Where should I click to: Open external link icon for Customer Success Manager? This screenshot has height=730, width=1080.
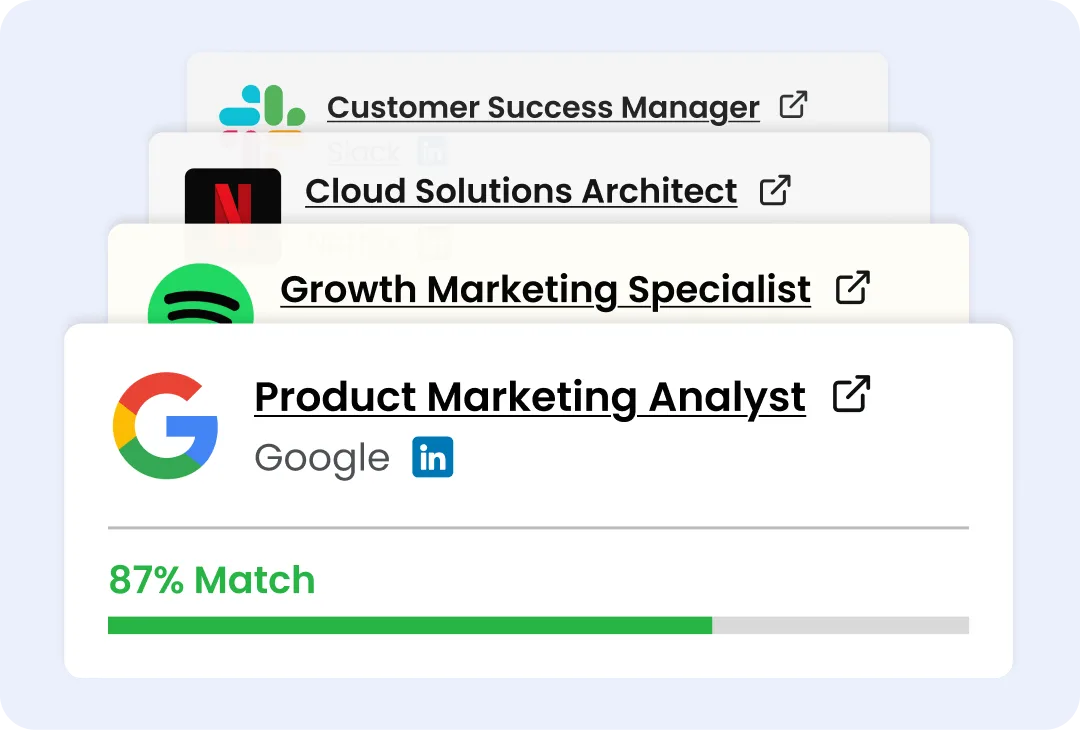coord(793,105)
